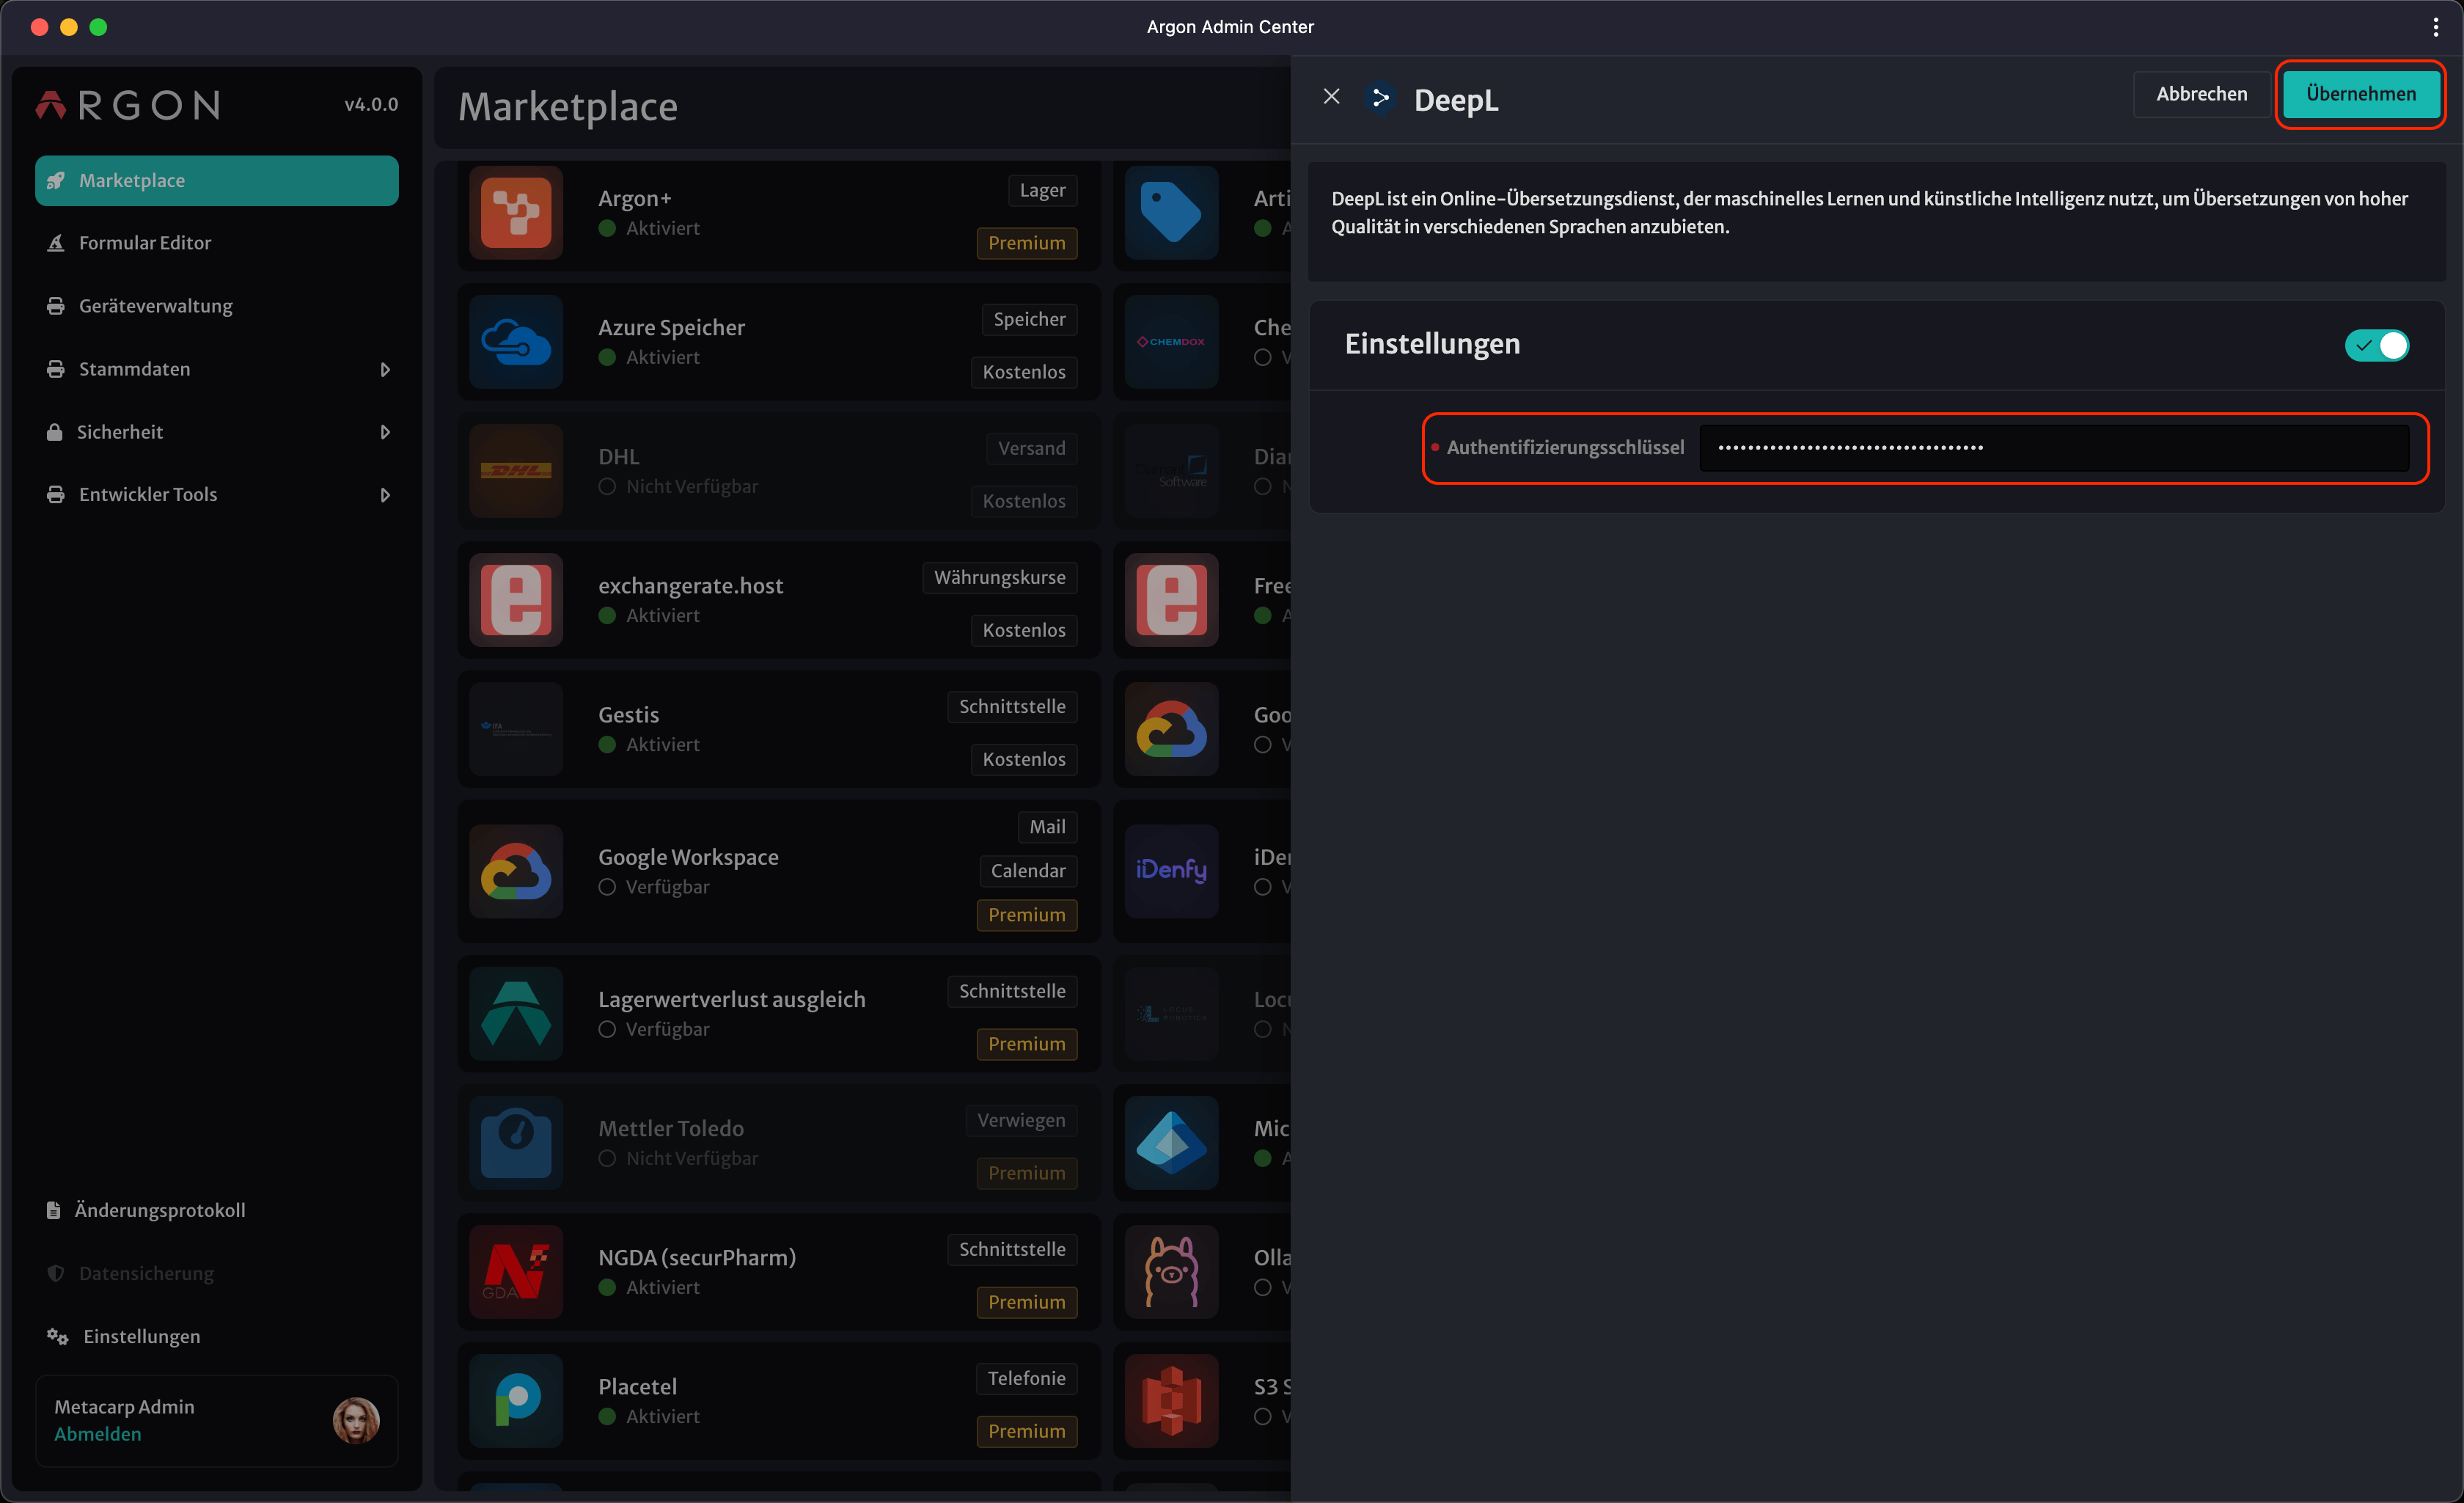
Task: Click the Abmelden link
Action: (98, 1434)
